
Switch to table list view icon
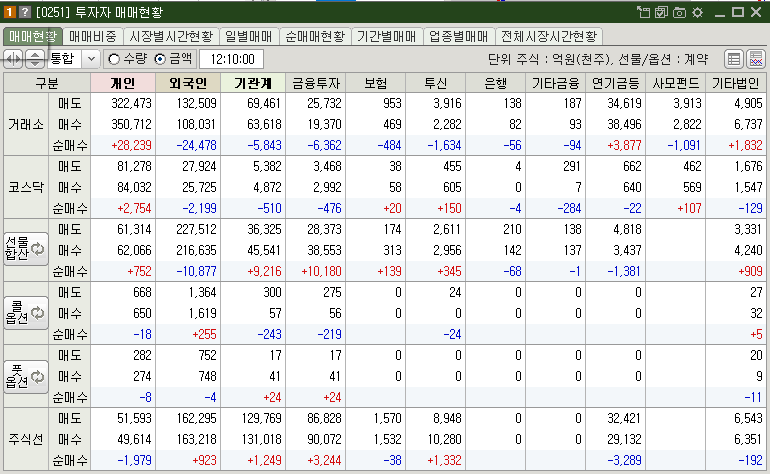[x=734, y=59]
